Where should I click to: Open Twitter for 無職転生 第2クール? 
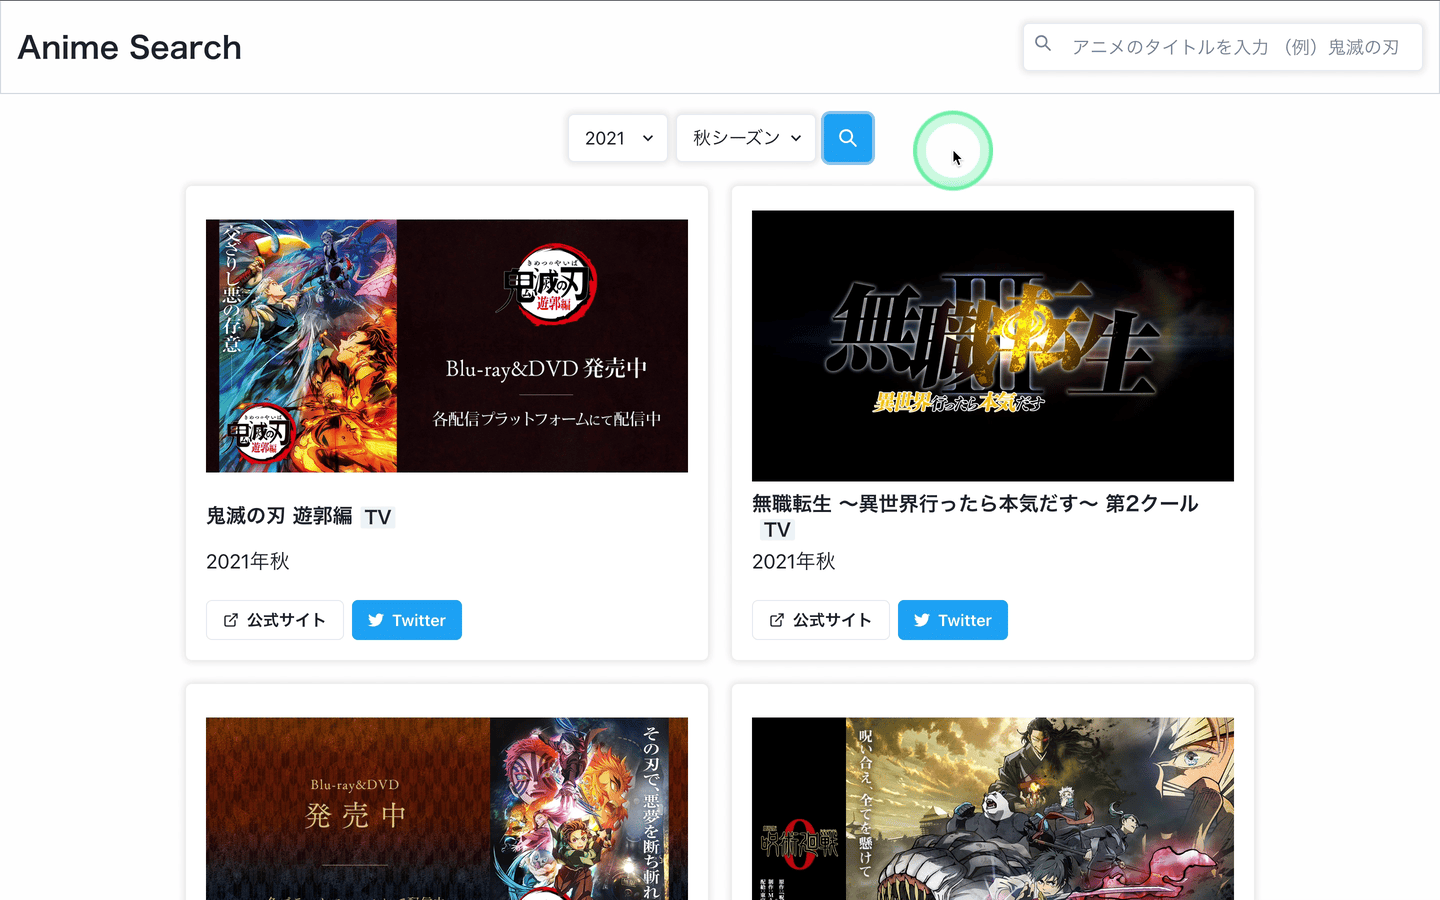[953, 620]
